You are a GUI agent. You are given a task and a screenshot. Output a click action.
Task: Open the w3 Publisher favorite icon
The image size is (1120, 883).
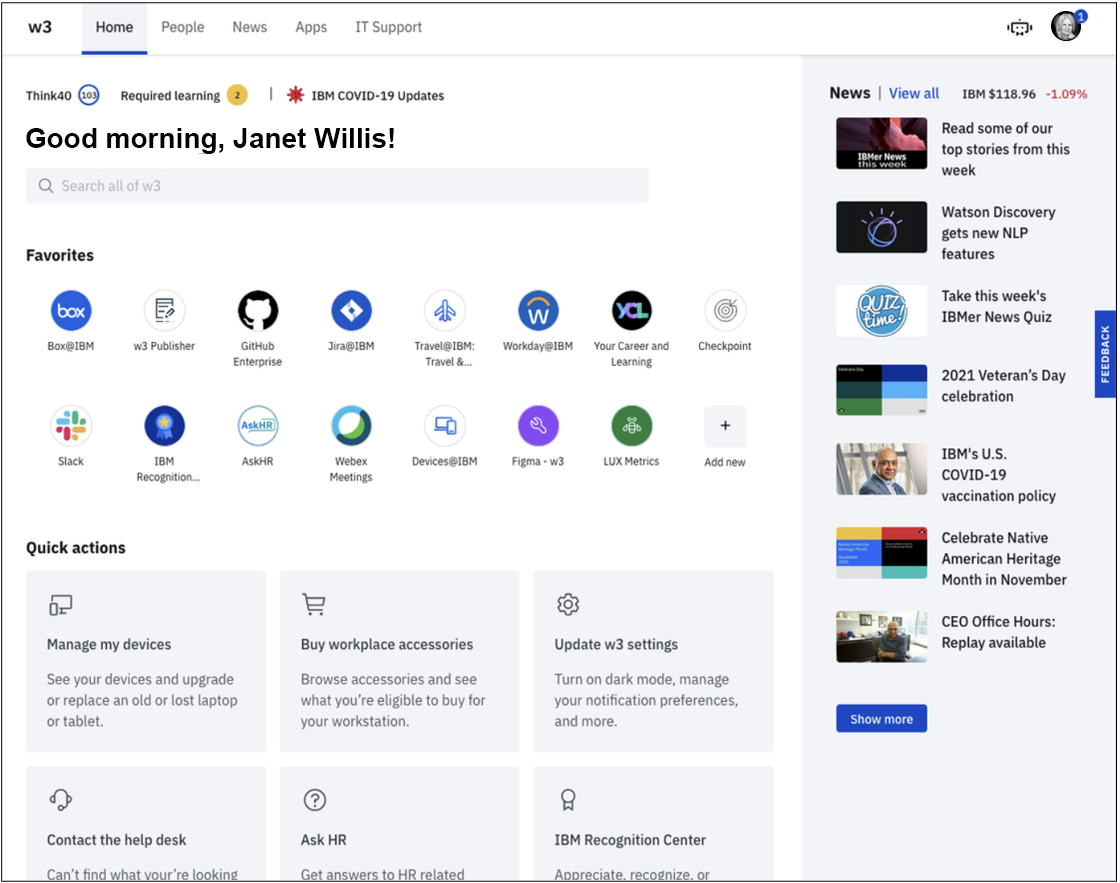click(164, 311)
